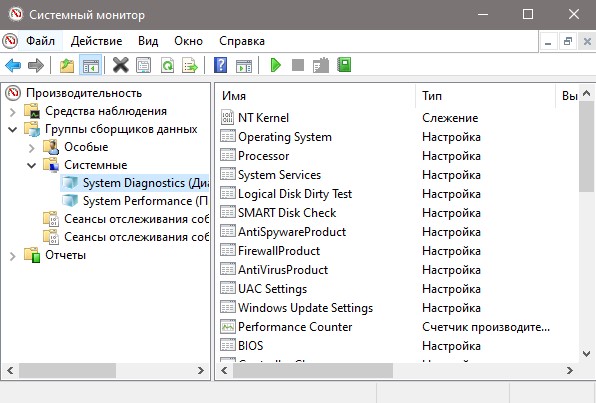596x403 pixels.
Task: Select Windows Update Settings entry
Action: 305,308
